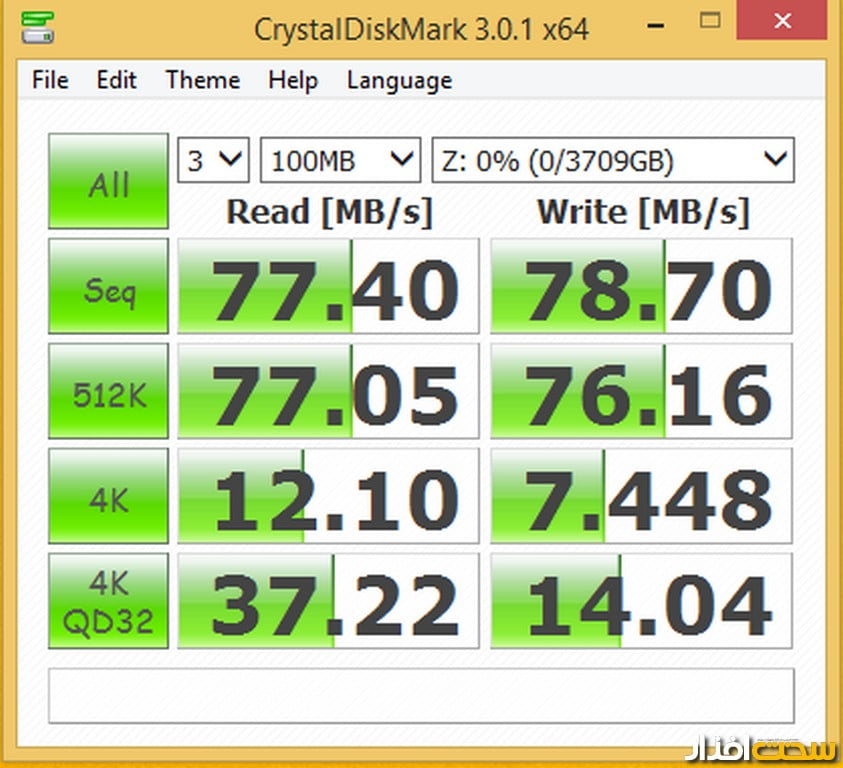Run the 4K QD32 test

point(108,601)
